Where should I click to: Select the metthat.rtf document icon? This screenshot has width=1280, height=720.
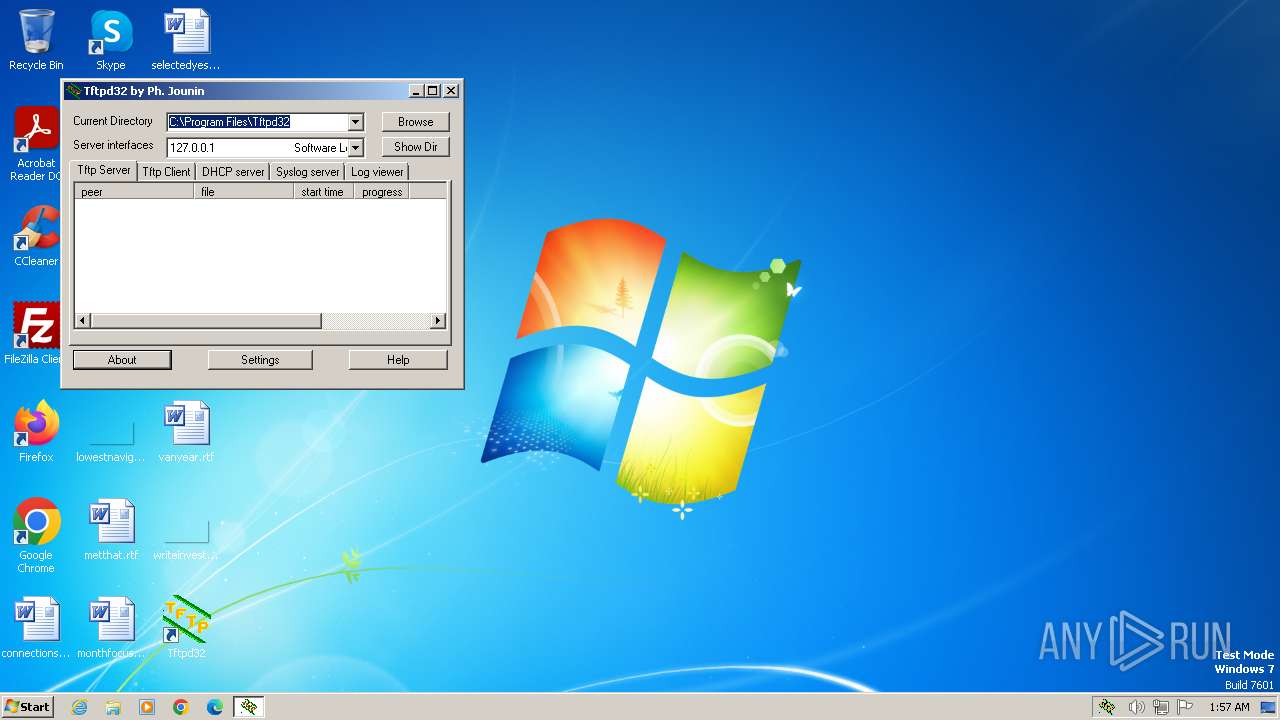tap(110, 530)
